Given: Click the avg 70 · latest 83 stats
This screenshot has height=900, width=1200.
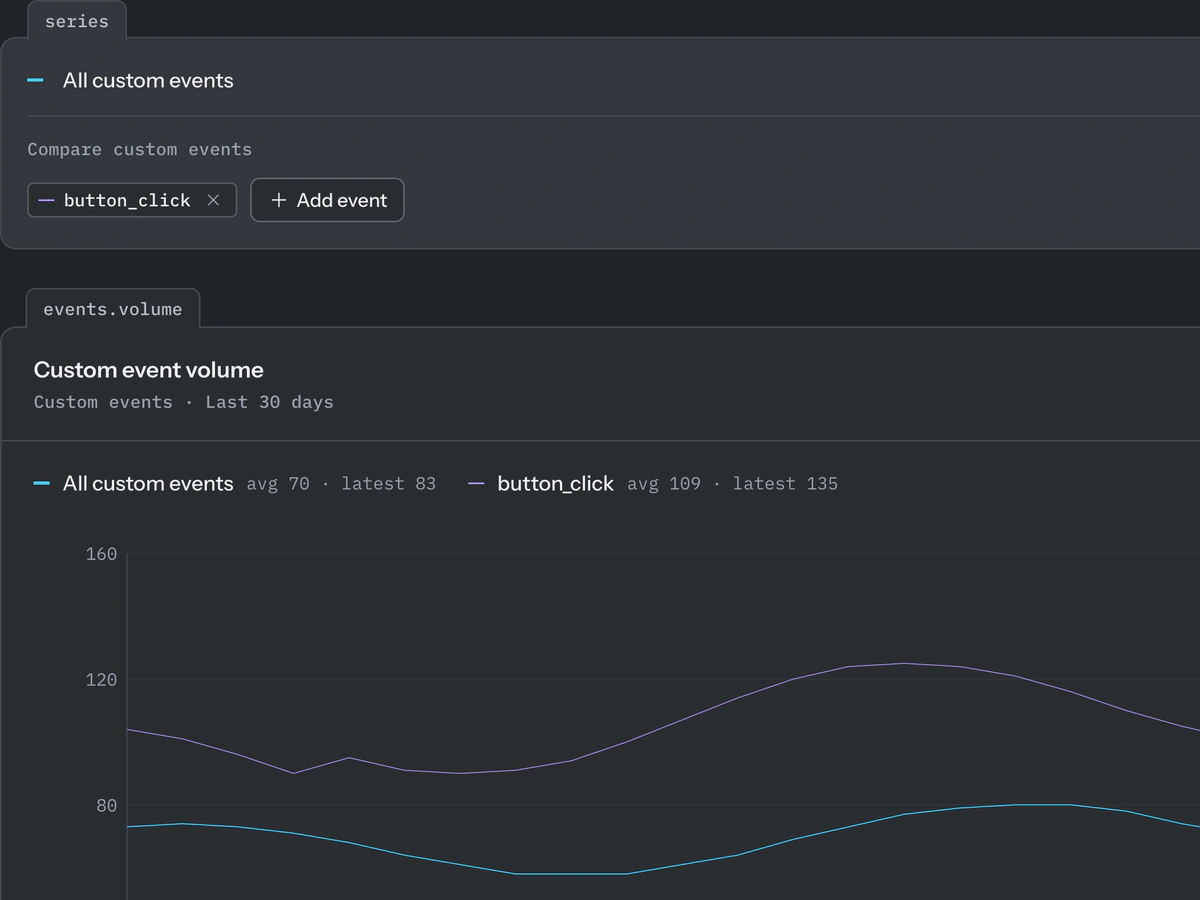Looking at the screenshot, I should (x=341, y=484).
